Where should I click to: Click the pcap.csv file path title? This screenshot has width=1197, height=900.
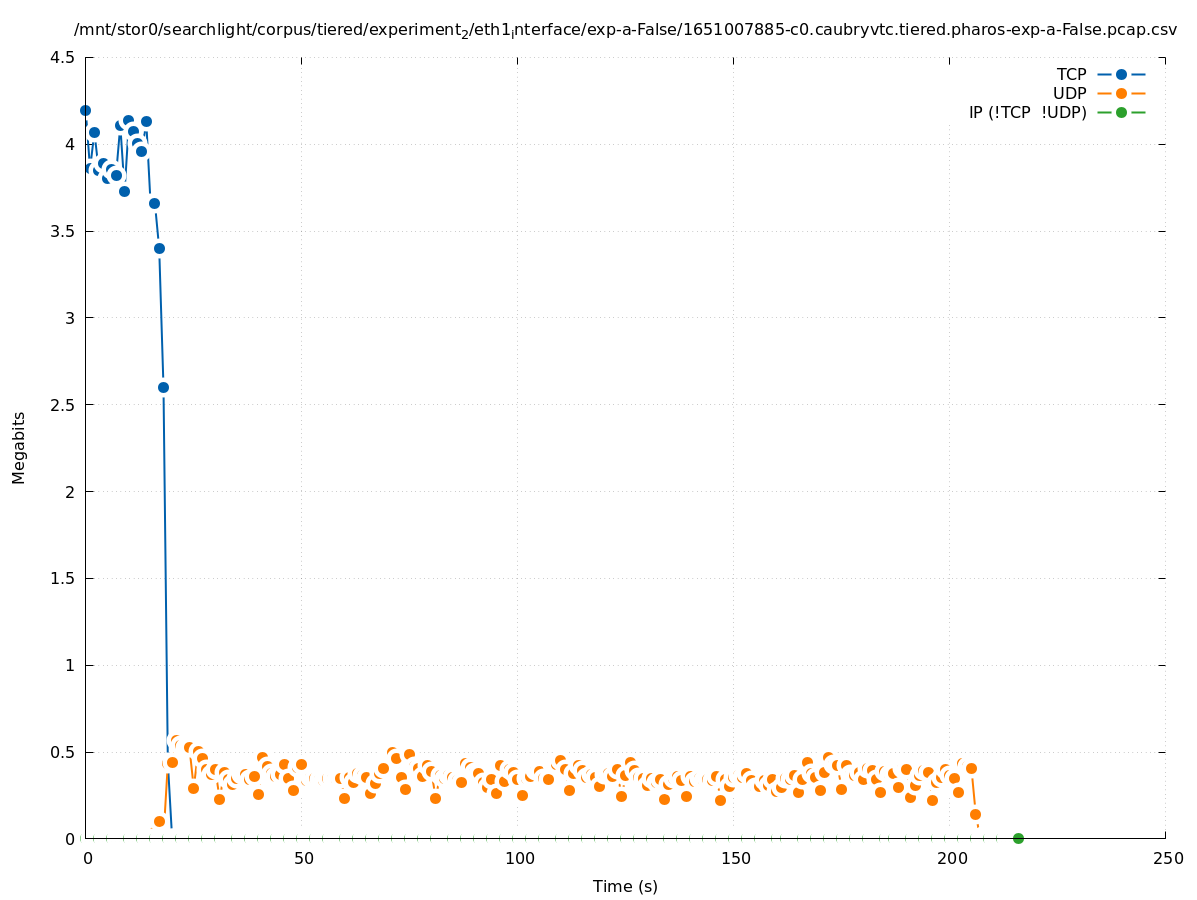[625, 30]
